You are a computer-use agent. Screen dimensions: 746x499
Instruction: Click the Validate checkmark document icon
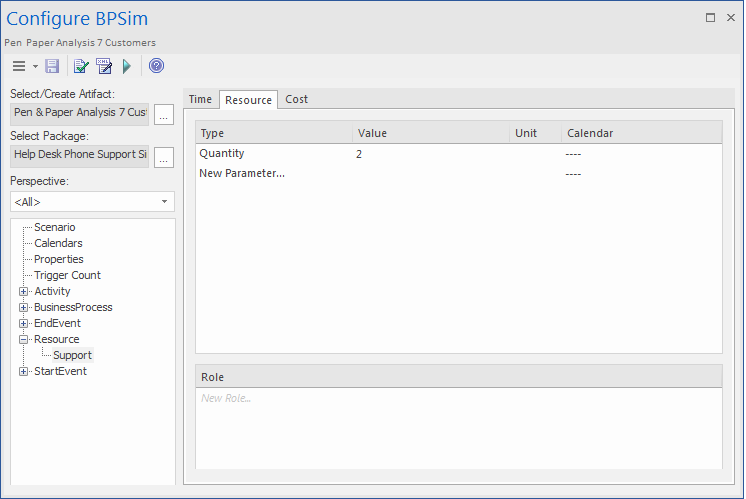82,66
